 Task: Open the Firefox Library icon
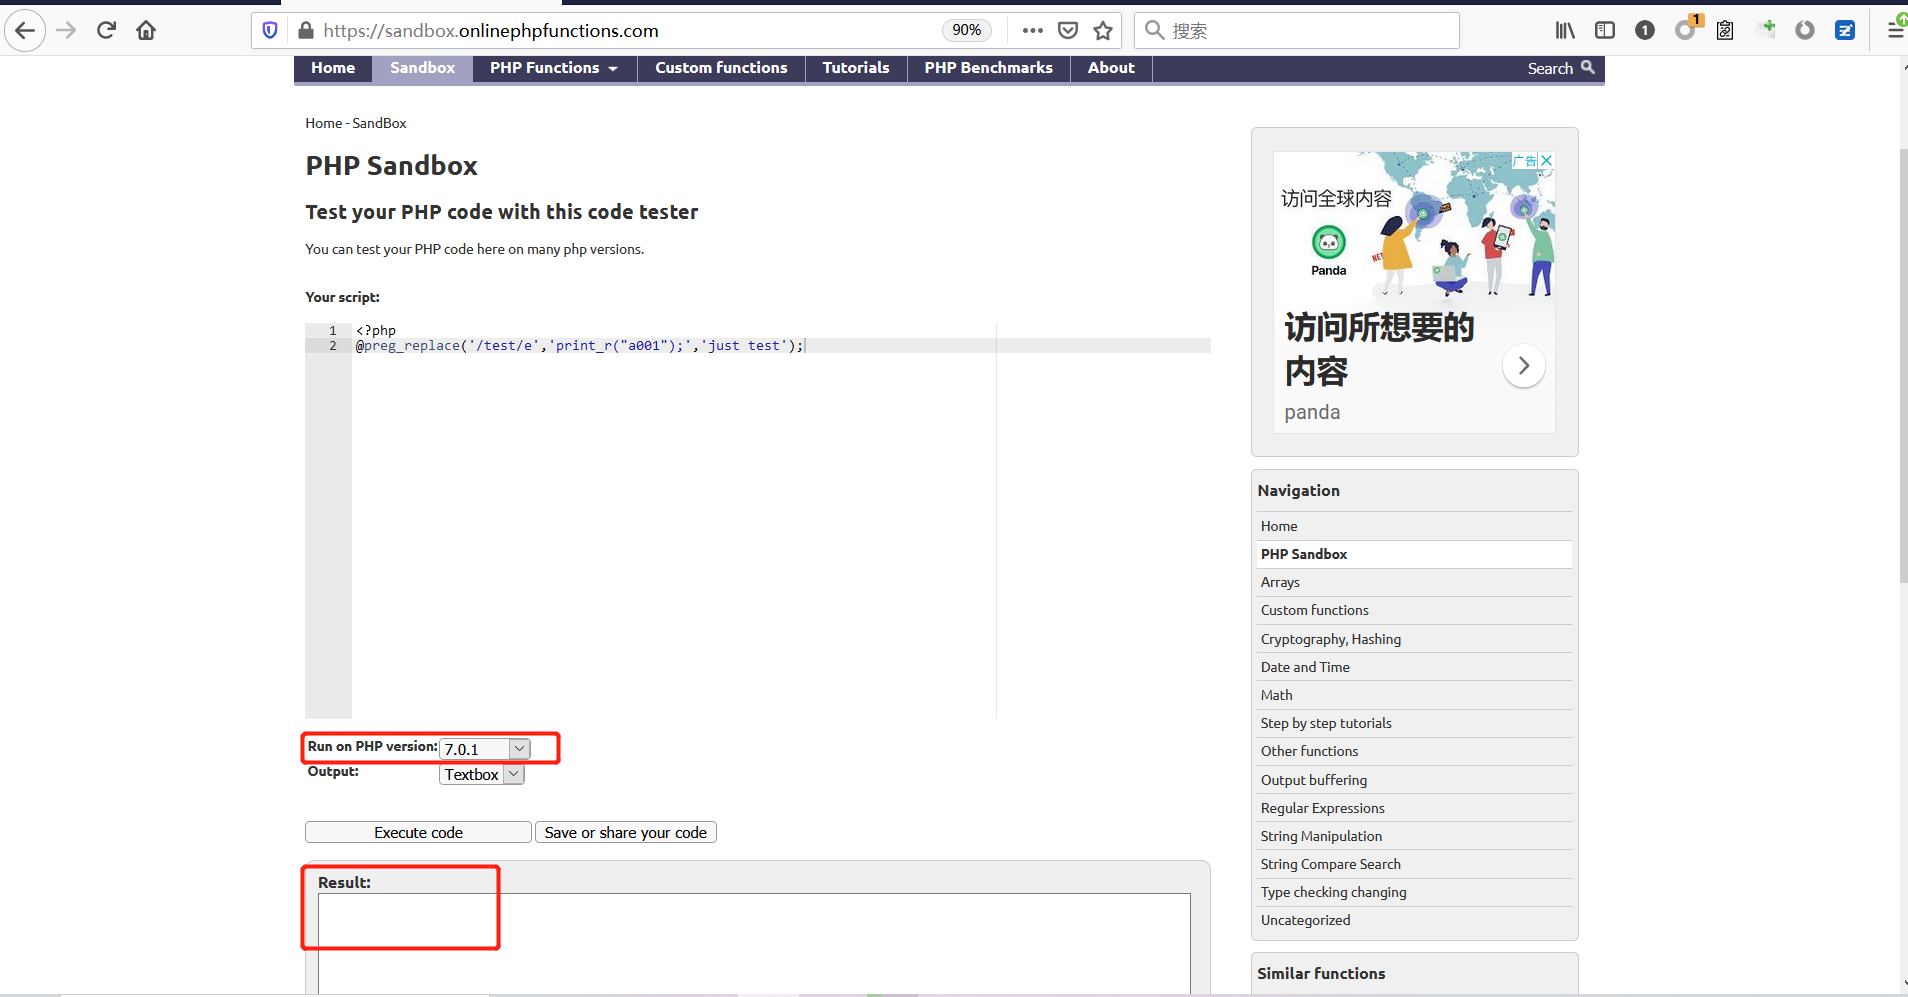1565,30
